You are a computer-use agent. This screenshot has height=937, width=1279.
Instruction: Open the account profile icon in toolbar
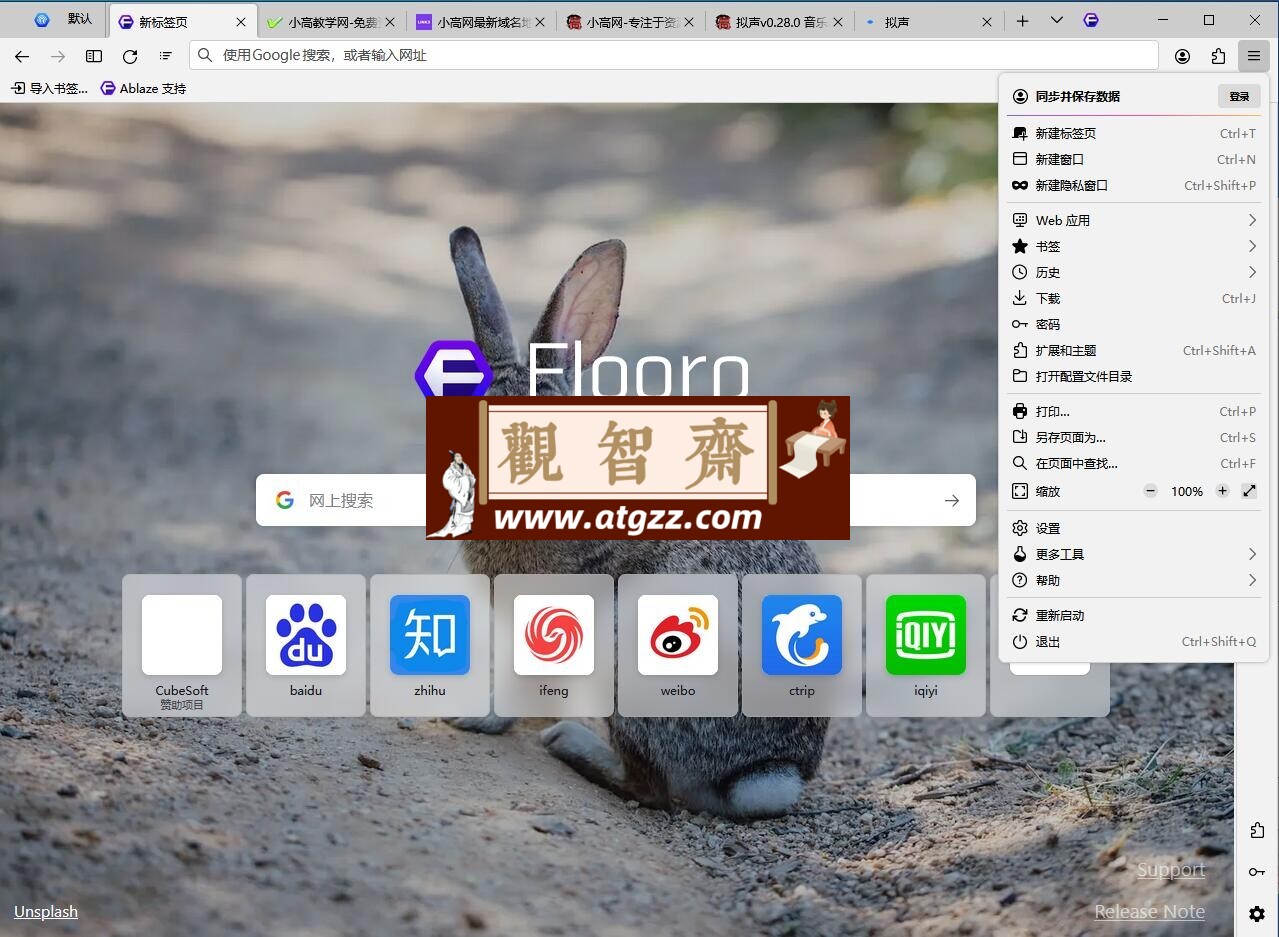tap(1182, 56)
